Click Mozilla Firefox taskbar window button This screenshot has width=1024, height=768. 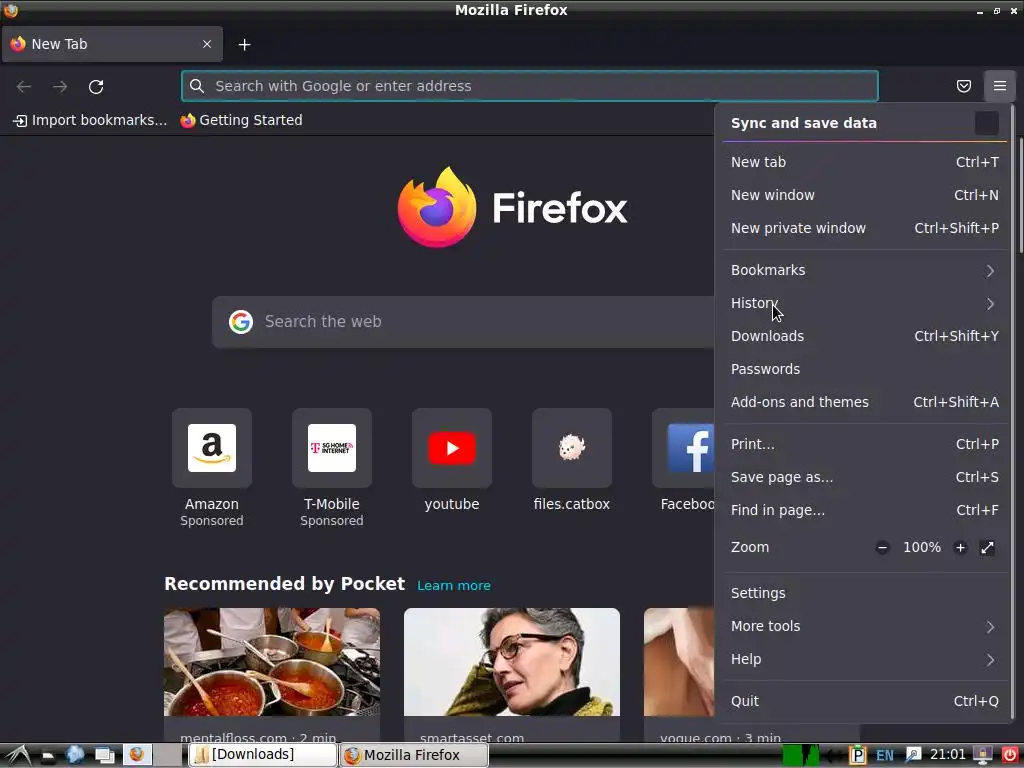coord(413,755)
